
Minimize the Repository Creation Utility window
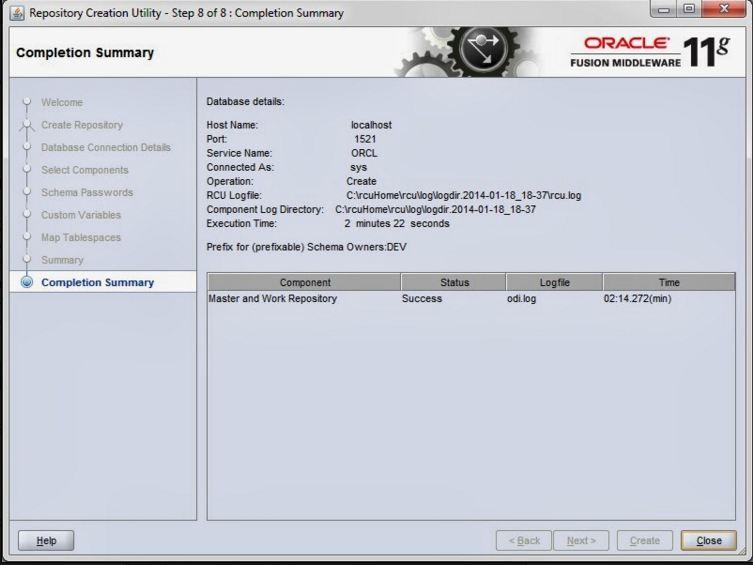[664, 10]
